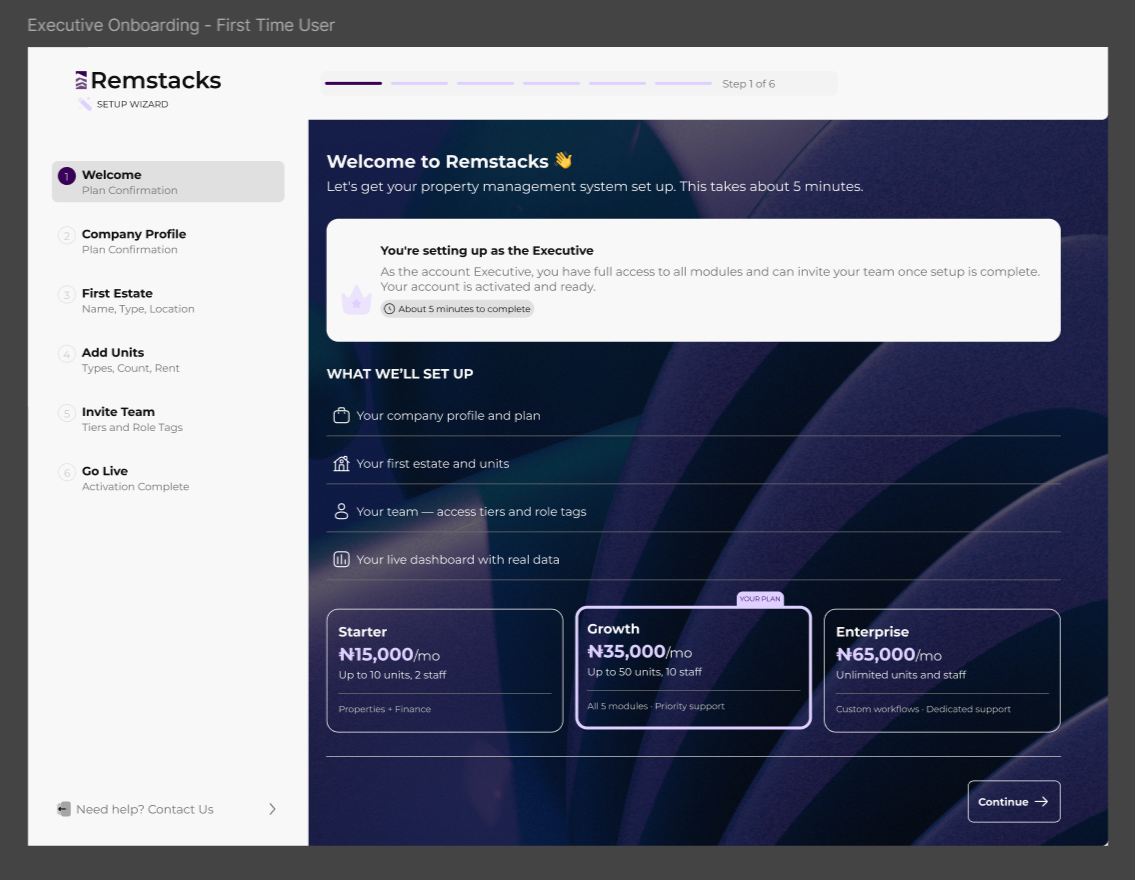This screenshot has height=880, width=1135.
Task: Go to Company Profile step
Action: pyautogui.click(x=168, y=241)
